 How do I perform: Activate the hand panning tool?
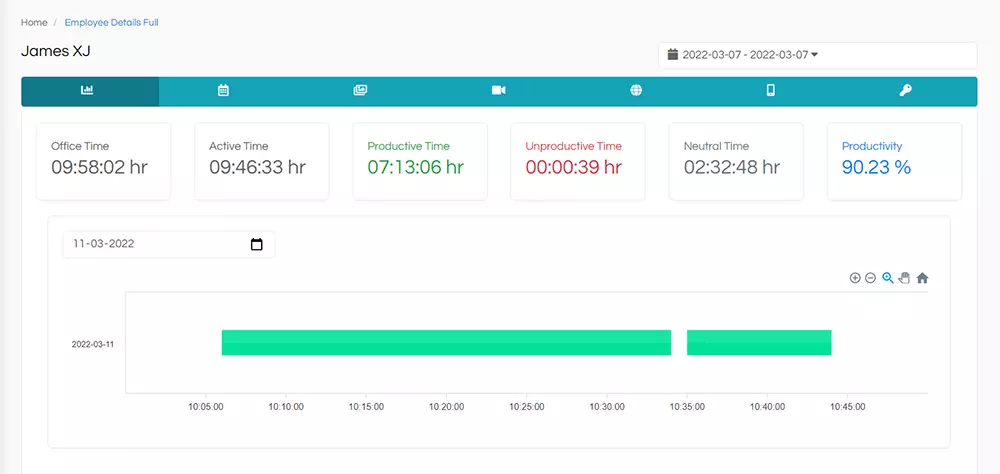(x=904, y=278)
